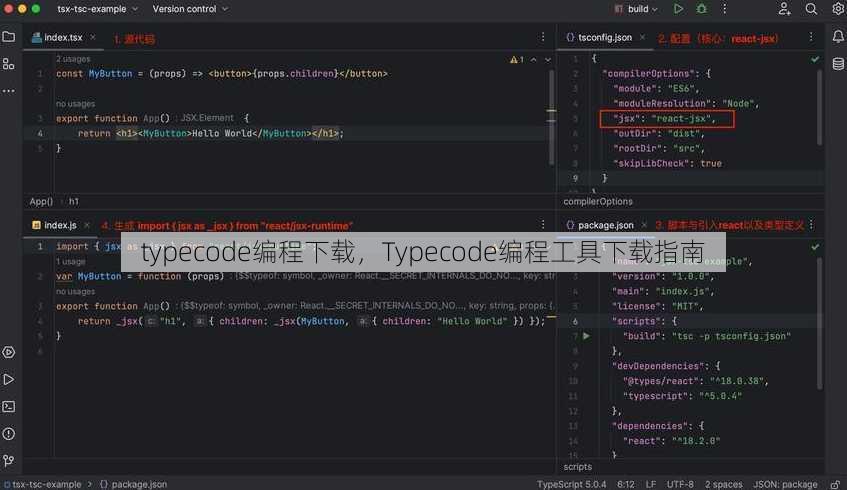The image size is (847, 490).
Task: Click the compilerOptions breadcrumb
Action: 597,202
